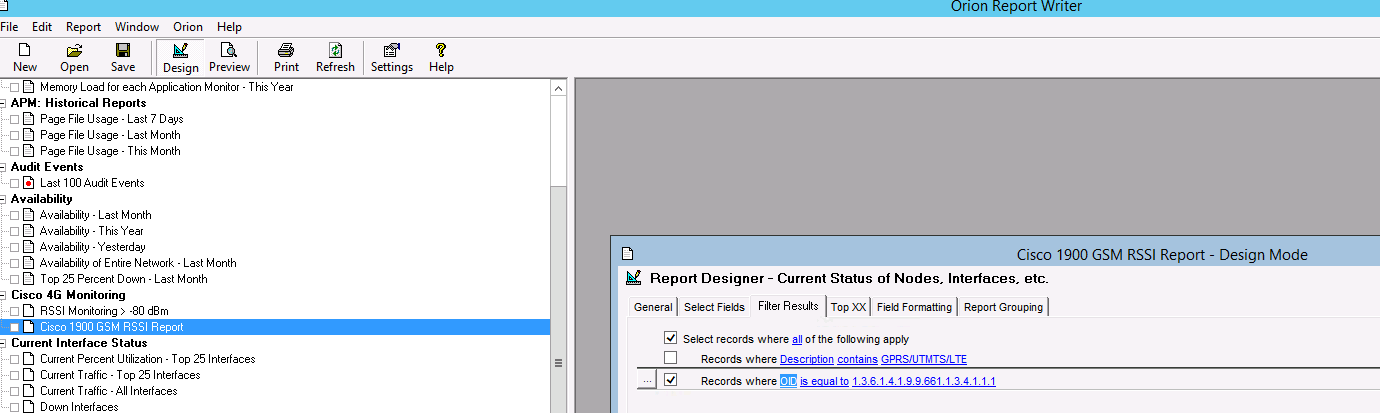Uncheck 'Select records where all of the following apply'
This screenshot has height=413, width=1380.
tap(671, 339)
